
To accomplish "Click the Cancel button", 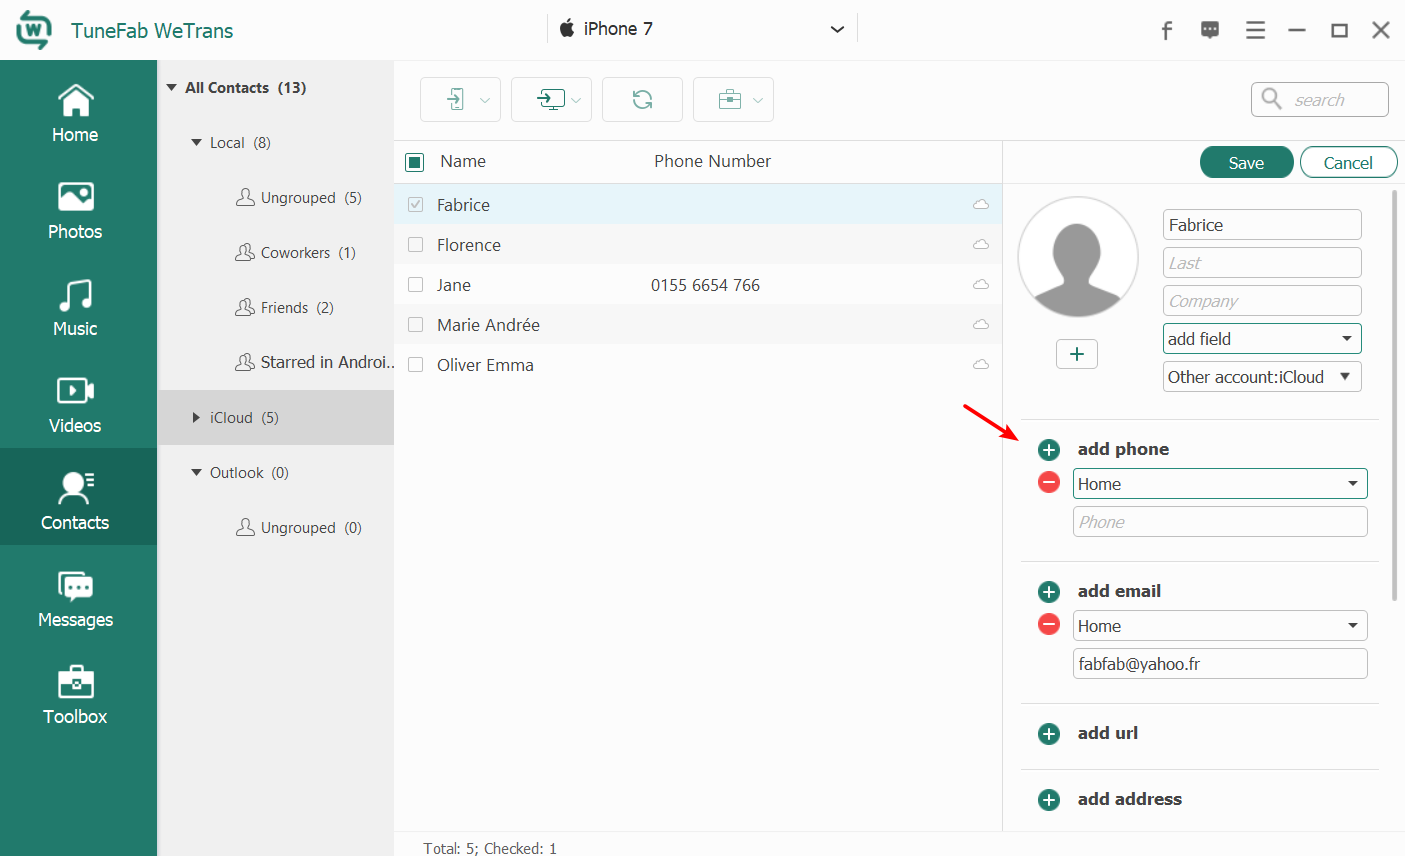I will click(1348, 163).
